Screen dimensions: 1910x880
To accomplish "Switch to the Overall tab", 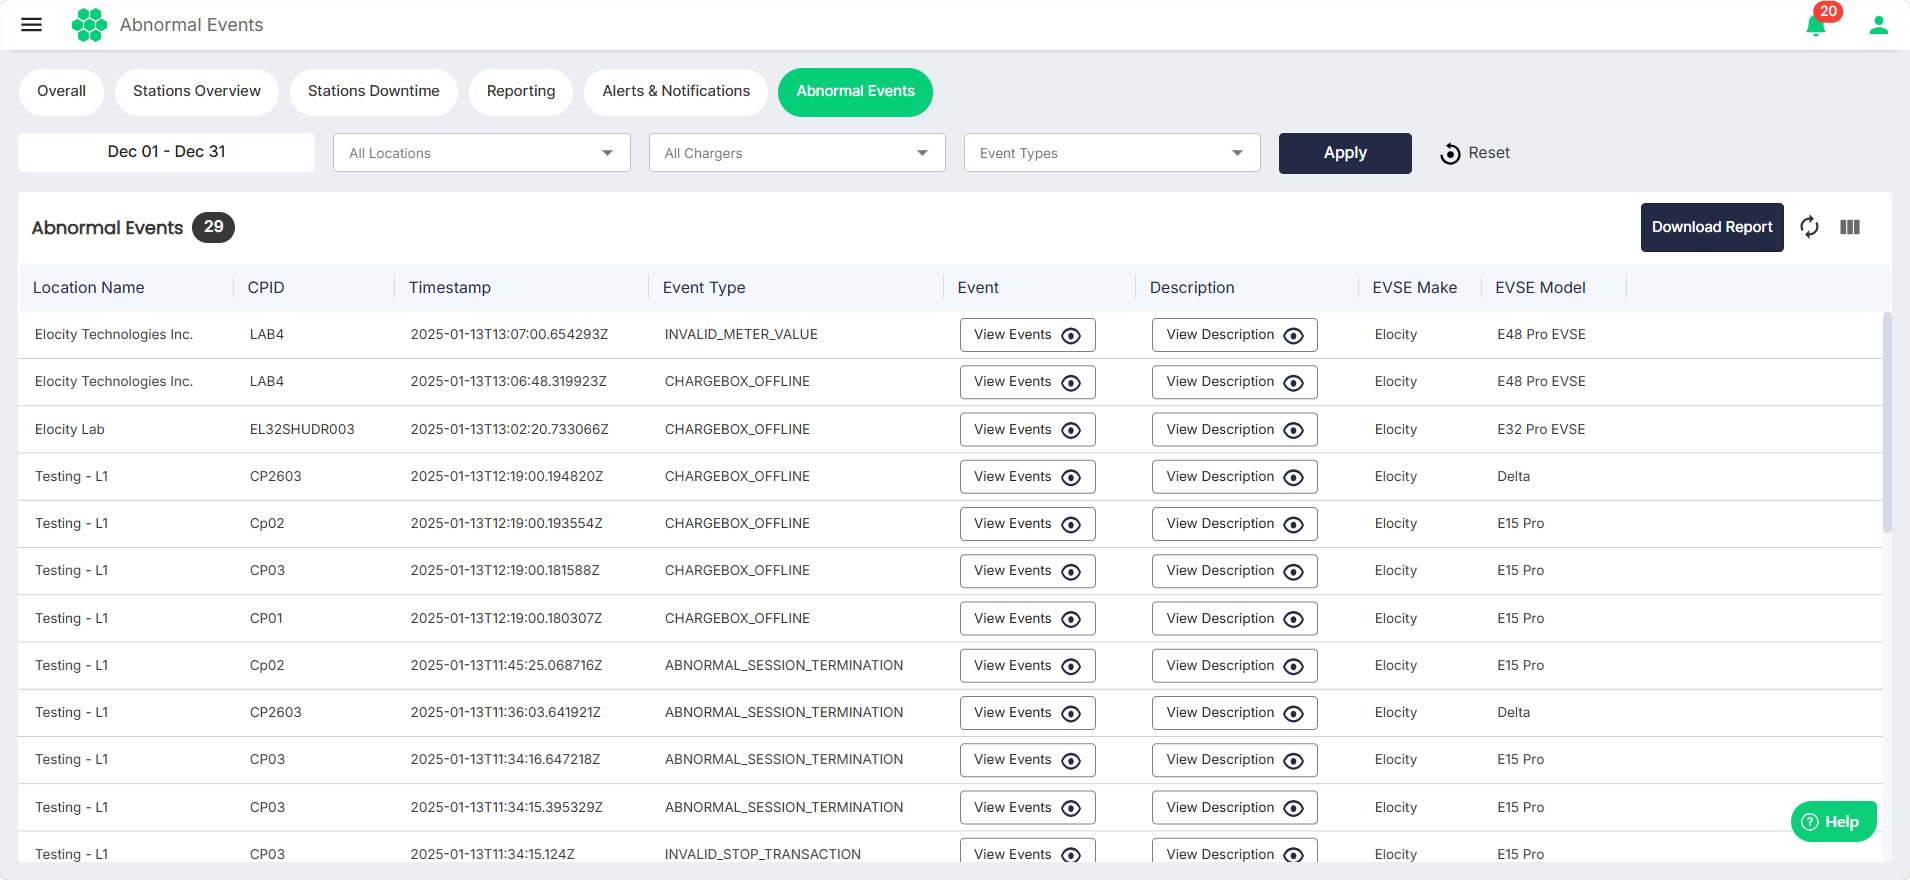I will coord(61,92).
